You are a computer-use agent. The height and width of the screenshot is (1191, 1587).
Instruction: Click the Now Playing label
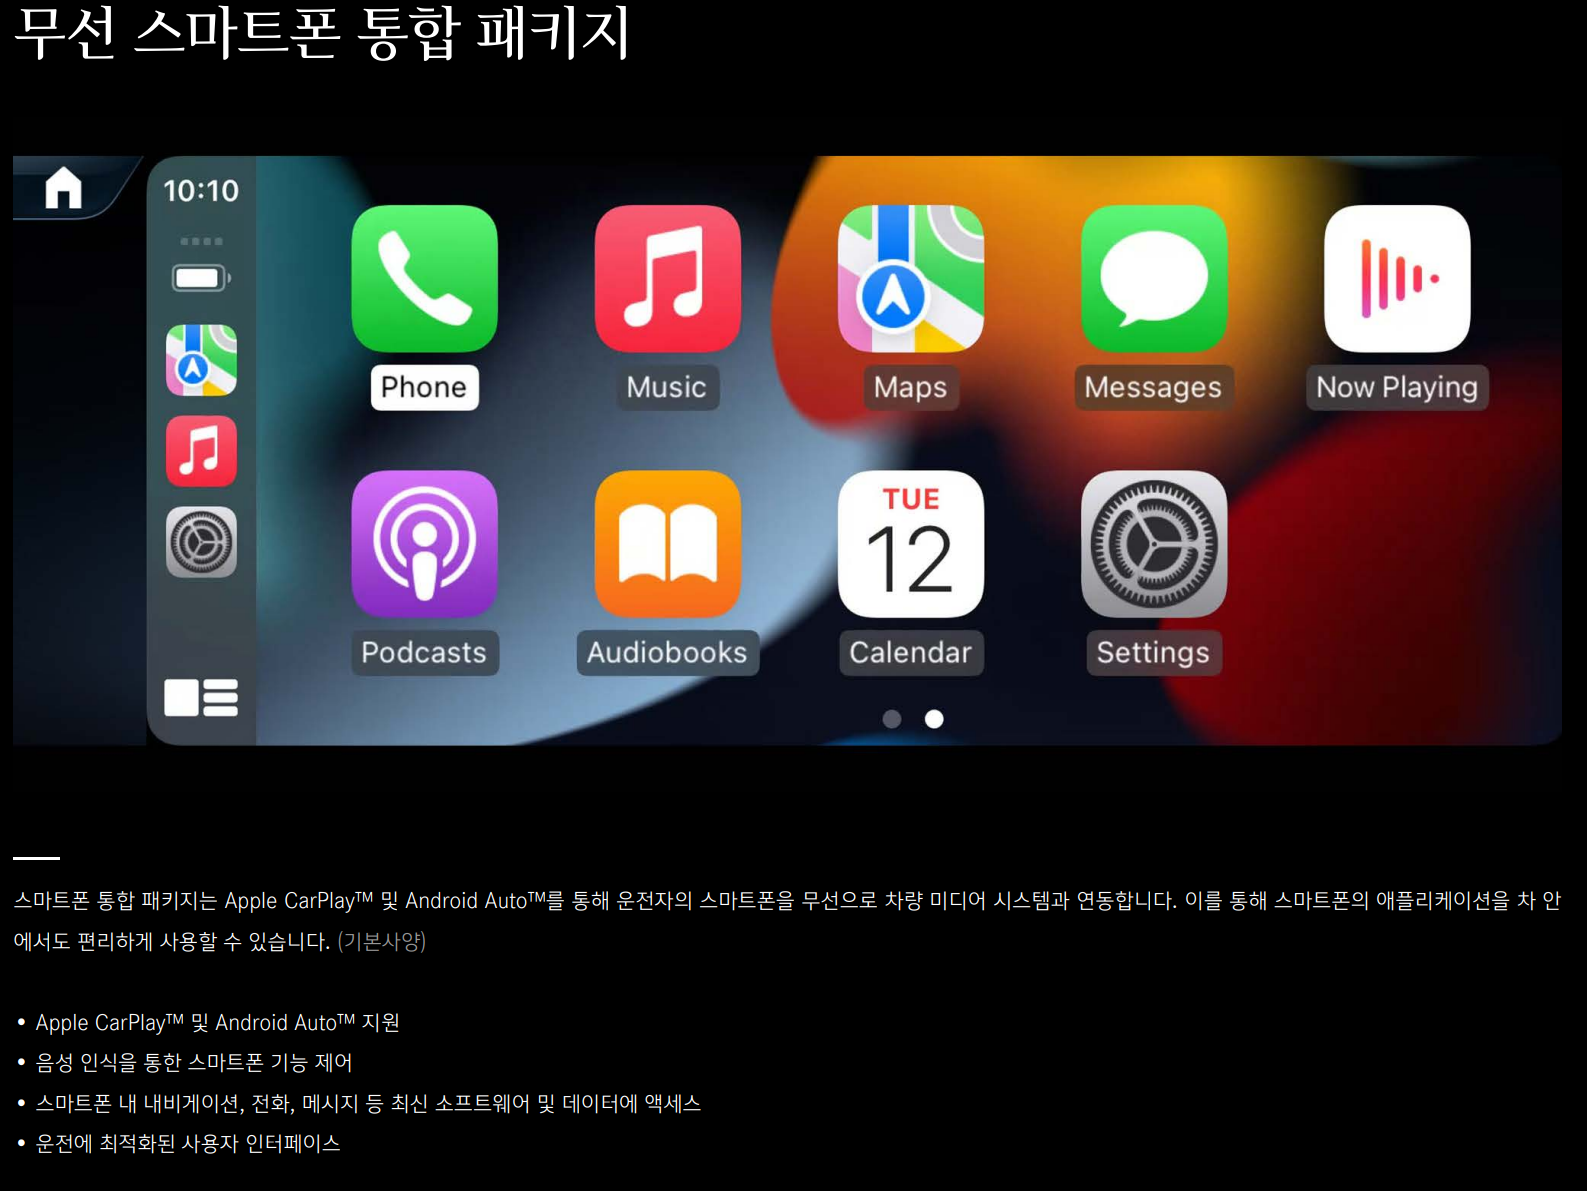point(1397,387)
